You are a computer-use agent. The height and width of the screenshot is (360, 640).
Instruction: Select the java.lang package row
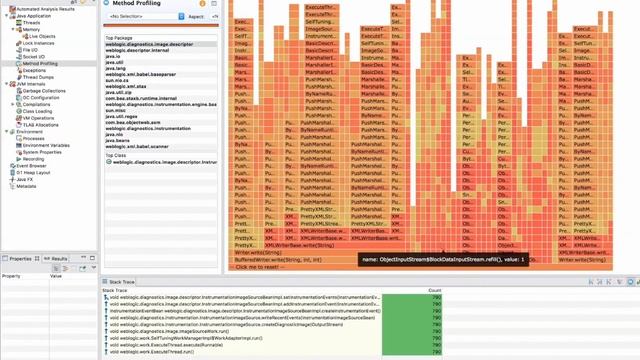(161, 69)
